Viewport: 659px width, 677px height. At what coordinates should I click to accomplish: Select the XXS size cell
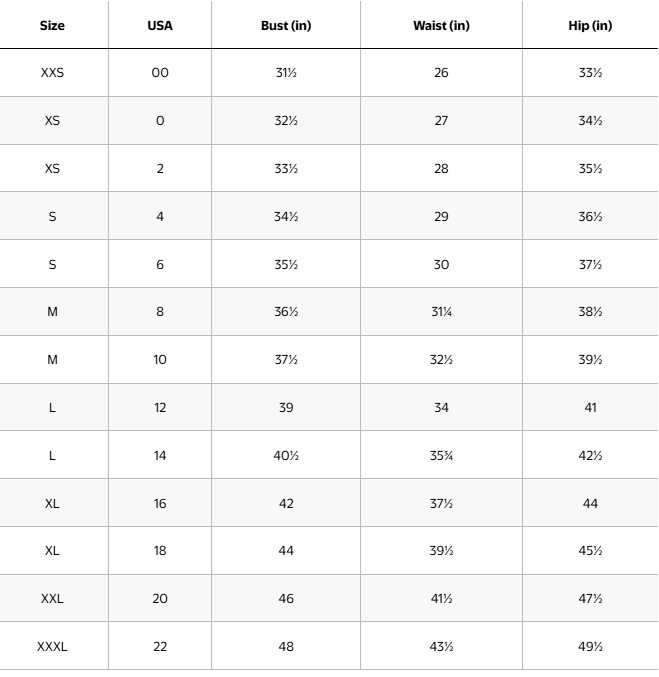coord(52,73)
